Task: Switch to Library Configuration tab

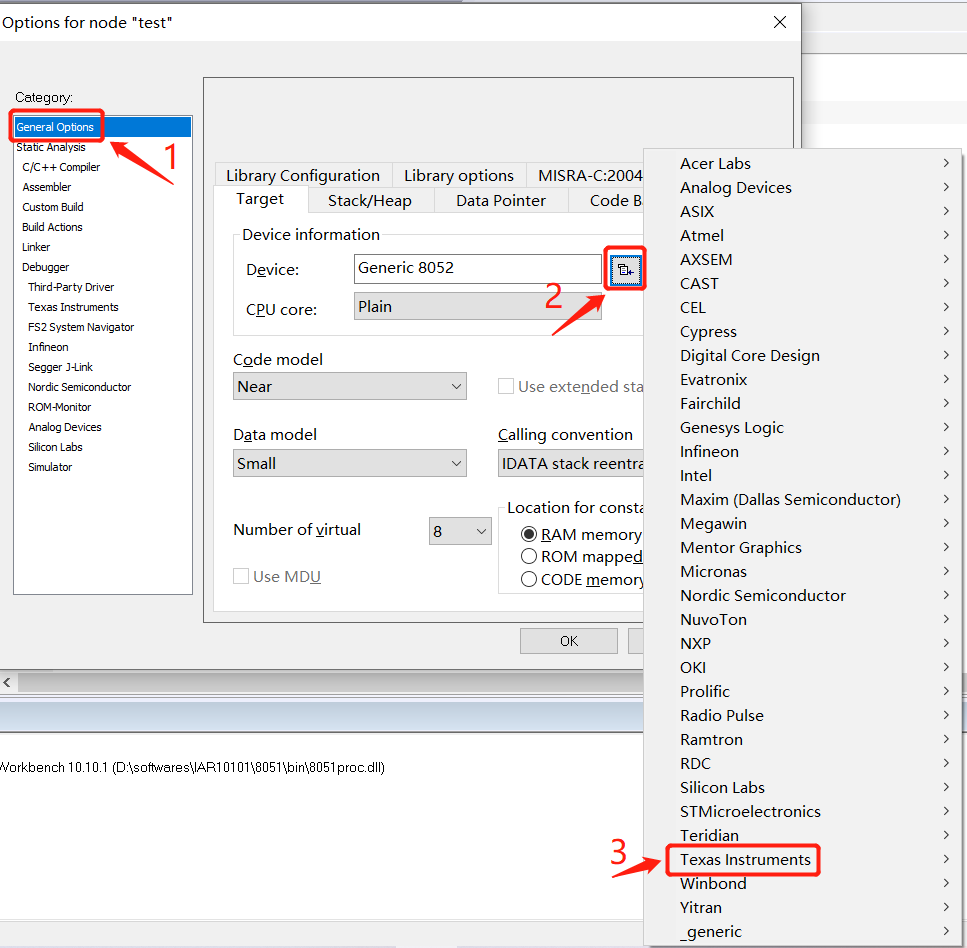Action: [303, 176]
